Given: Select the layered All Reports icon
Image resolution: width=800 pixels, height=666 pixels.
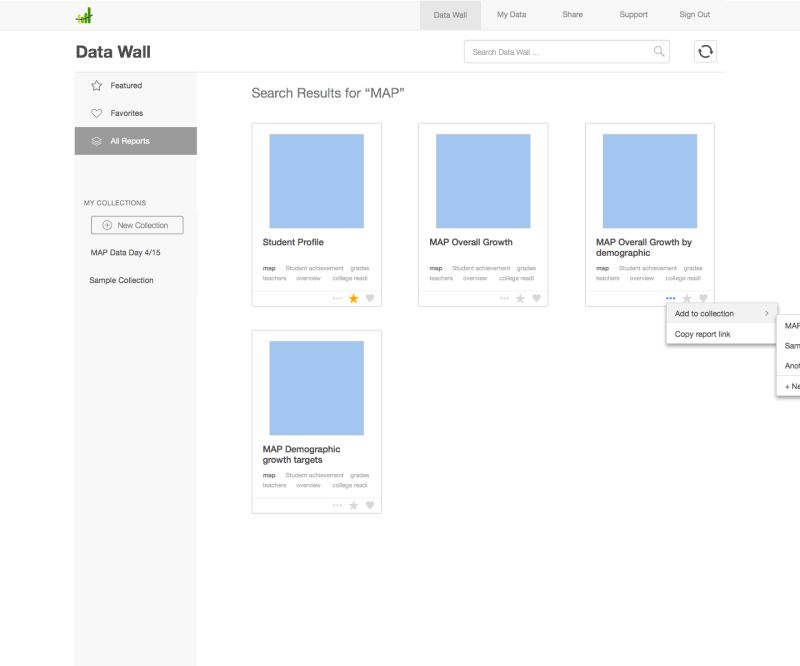Looking at the screenshot, I should 96,141.
